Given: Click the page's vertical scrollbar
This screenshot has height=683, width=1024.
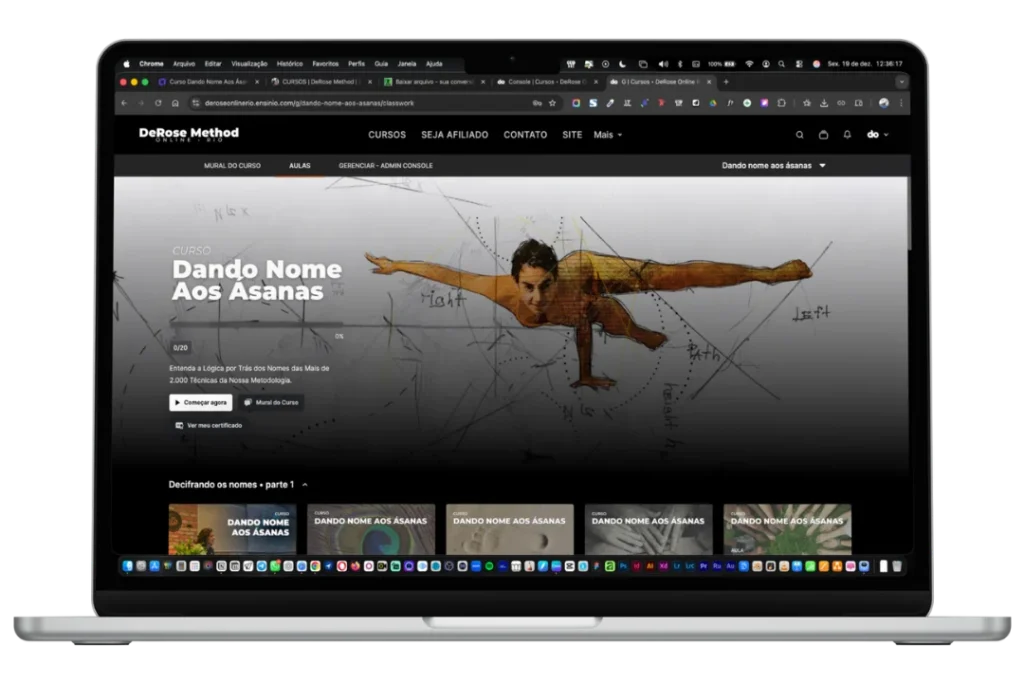Looking at the screenshot, I should [909, 215].
